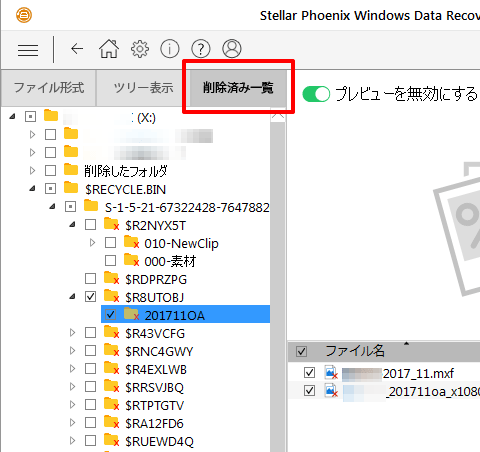Check the 削除したフォルダ checkbox
The image size is (480, 452).
coord(50,171)
